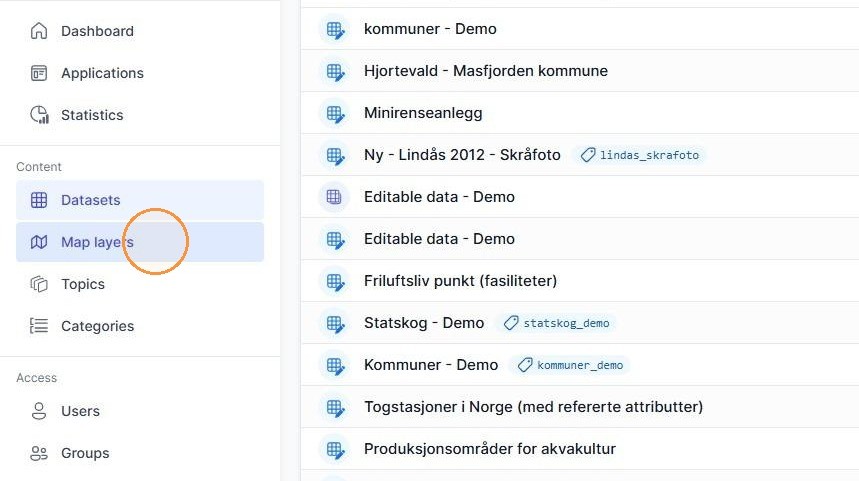Click tag icon in statskog_demo badge
The height and width of the screenshot is (481, 859).
(x=511, y=323)
